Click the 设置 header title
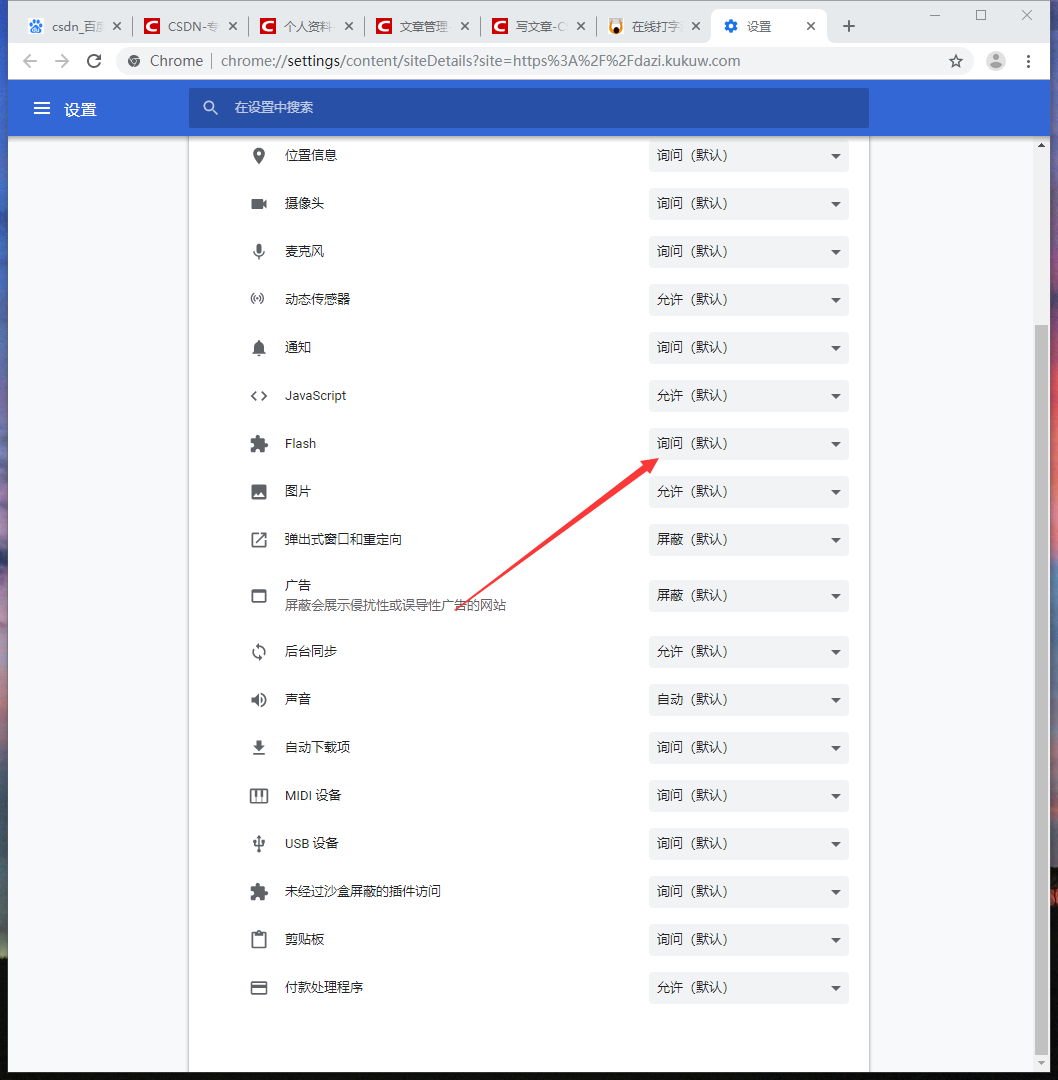 pyautogui.click(x=80, y=110)
